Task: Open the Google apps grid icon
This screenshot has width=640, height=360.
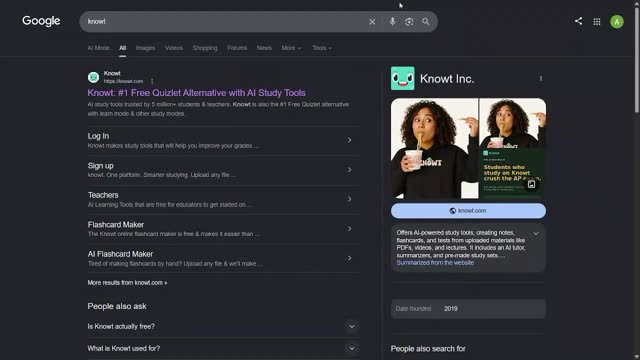Action: [597, 22]
